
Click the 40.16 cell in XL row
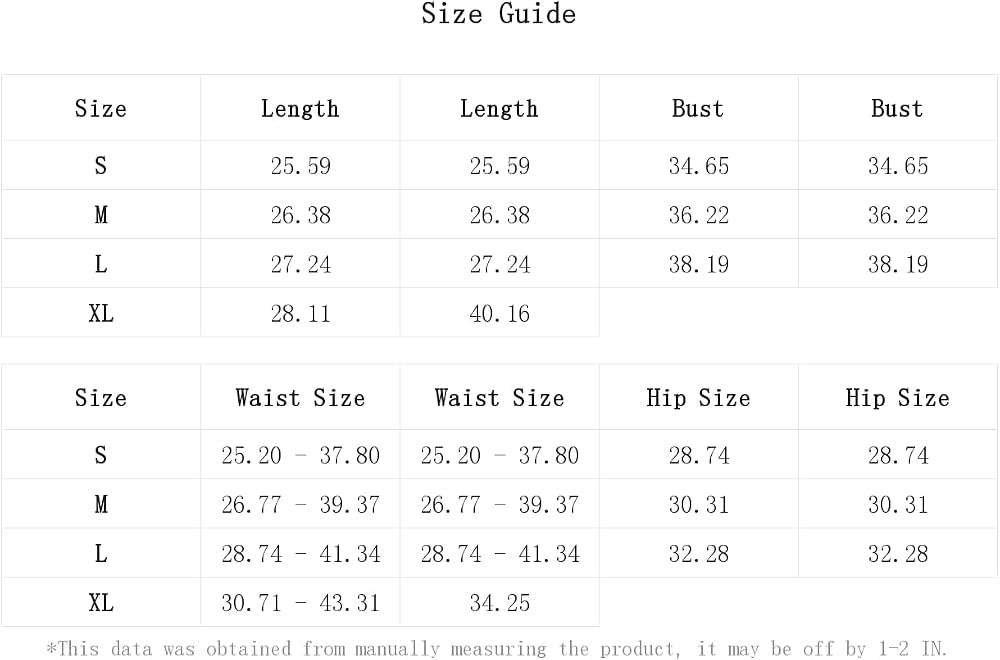(x=499, y=313)
